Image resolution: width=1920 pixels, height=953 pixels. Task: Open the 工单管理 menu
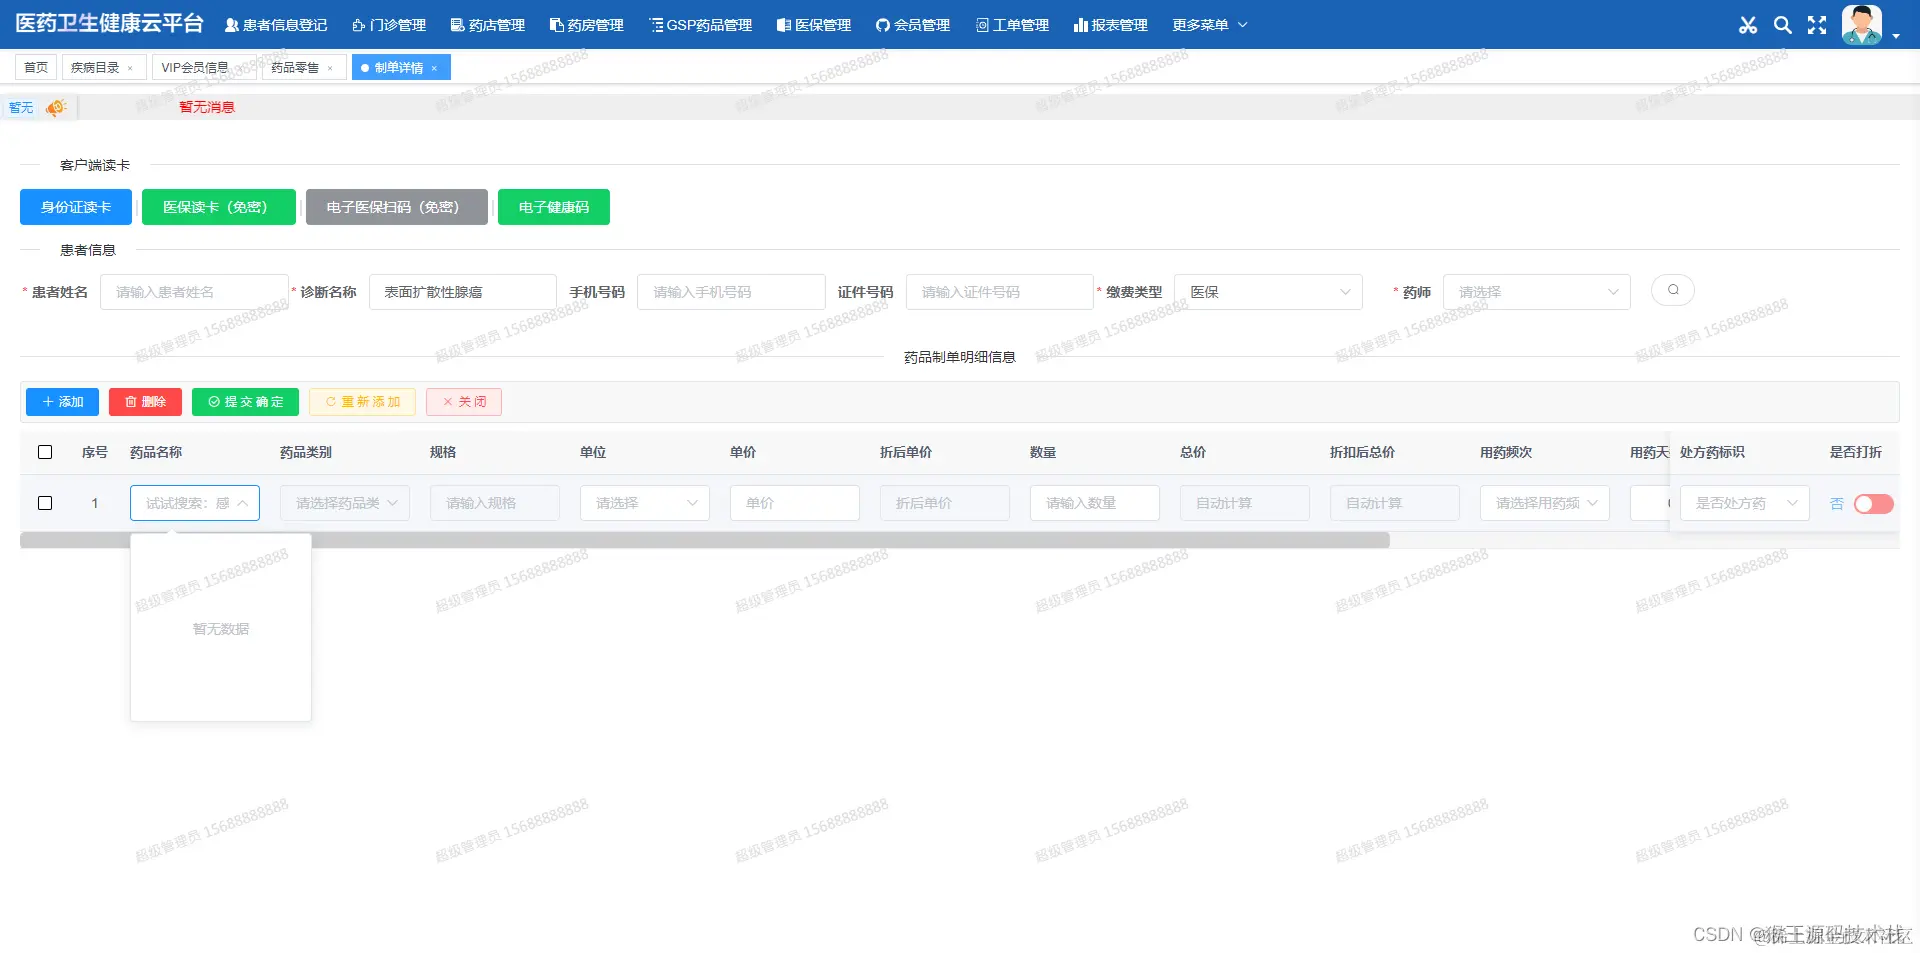pos(1012,25)
